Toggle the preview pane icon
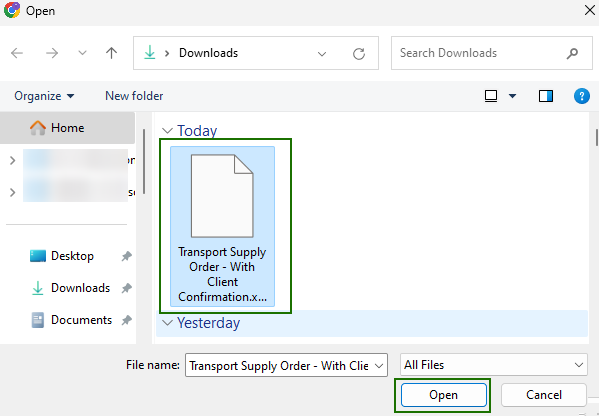The height and width of the screenshot is (416, 599). click(x=546, y=96)
